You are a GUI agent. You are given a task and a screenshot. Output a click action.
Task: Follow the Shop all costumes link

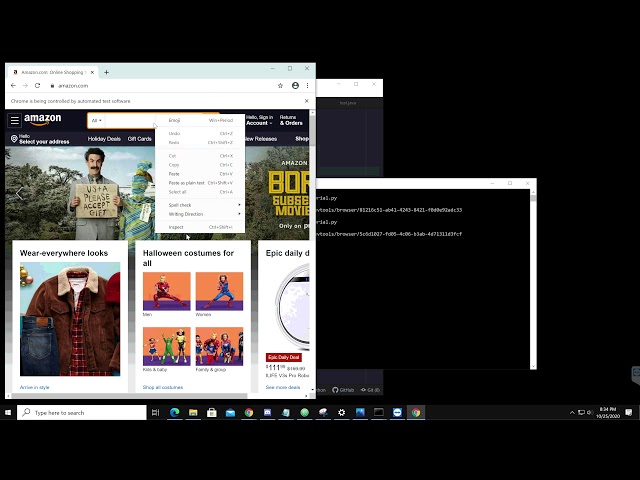point(163,387)
